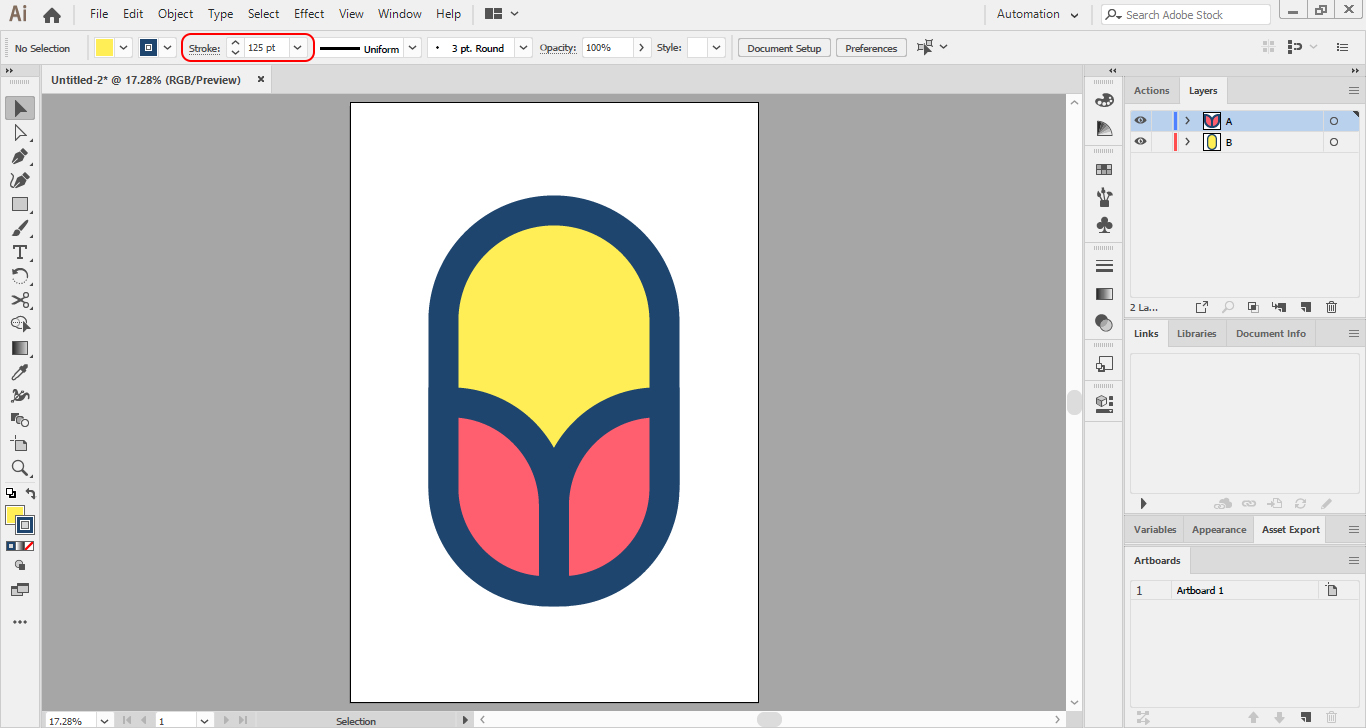This screenshot has height=728, width=1366.
Task: Switch to Draw mode icon in toolbar
Action: (20, 565)
